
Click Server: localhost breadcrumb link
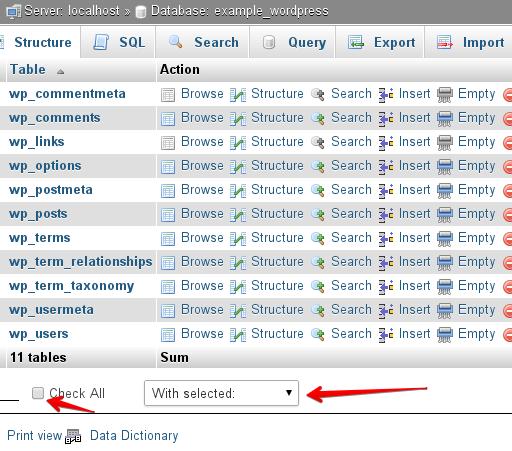pos(72,11)
